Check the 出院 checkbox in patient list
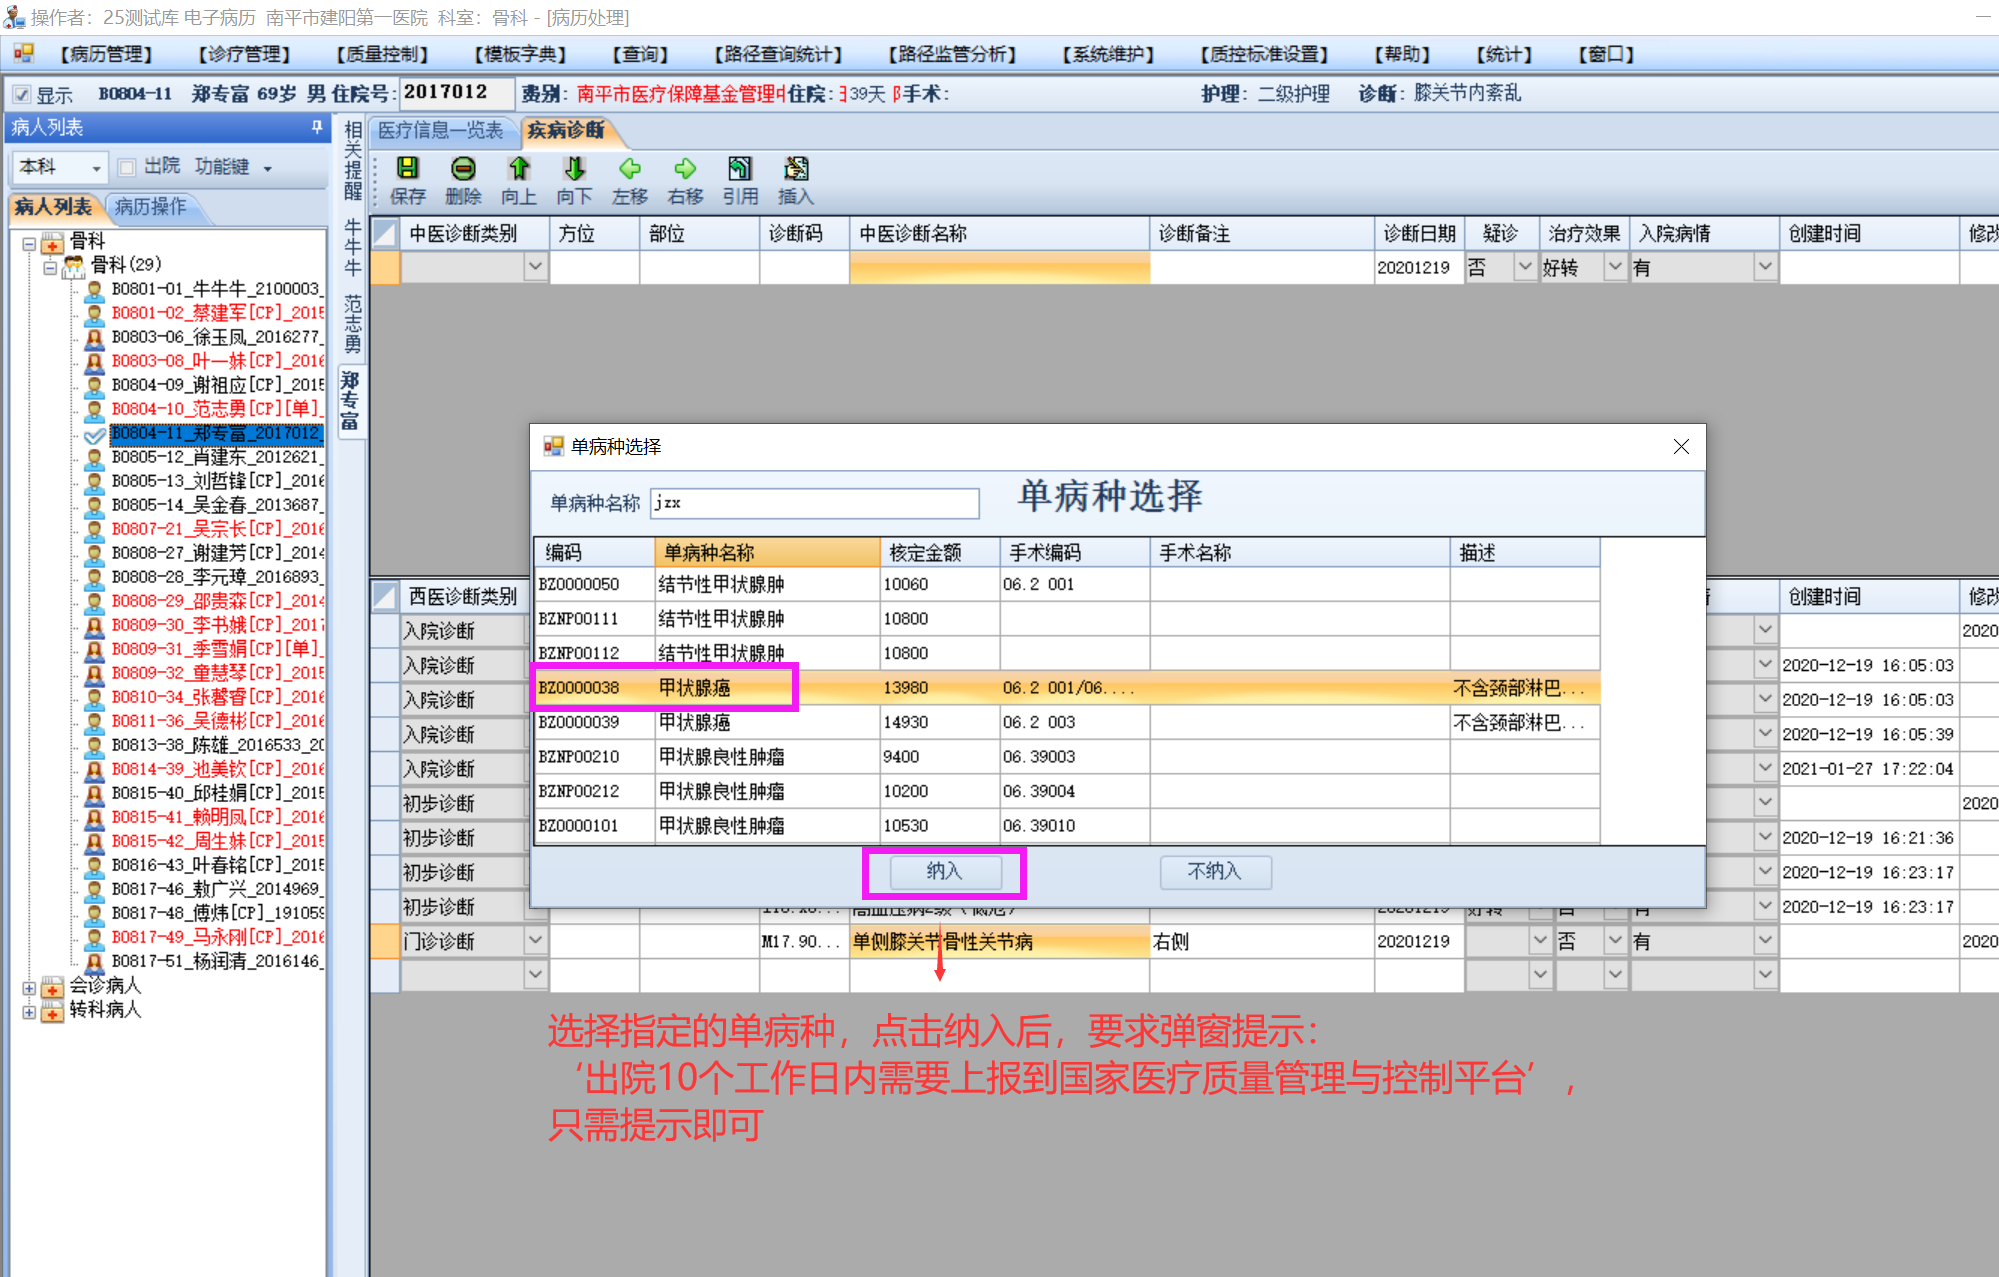Screen dimensions: 1999x1277 [x=127, y=167]
